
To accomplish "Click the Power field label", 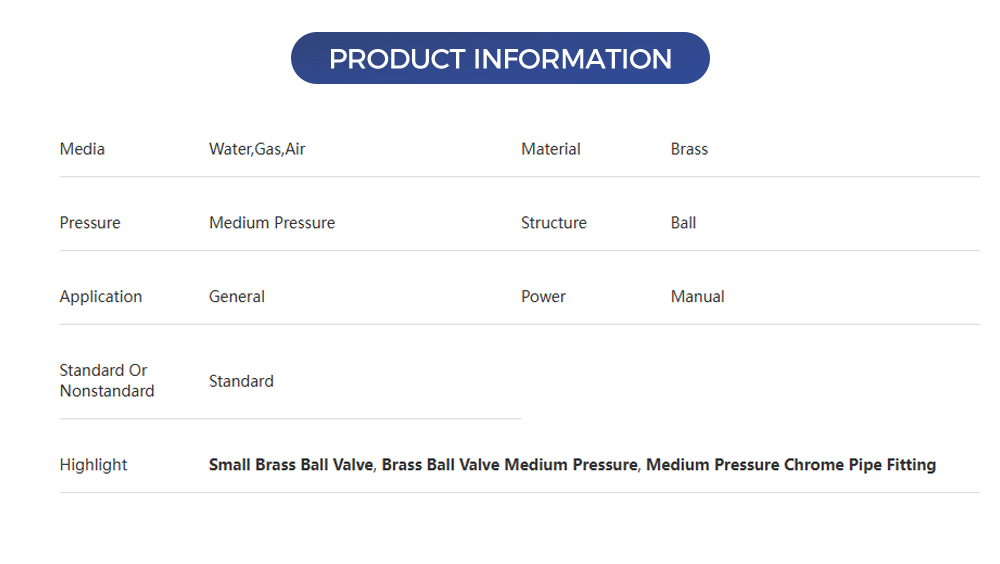I will tap(543, 297).
